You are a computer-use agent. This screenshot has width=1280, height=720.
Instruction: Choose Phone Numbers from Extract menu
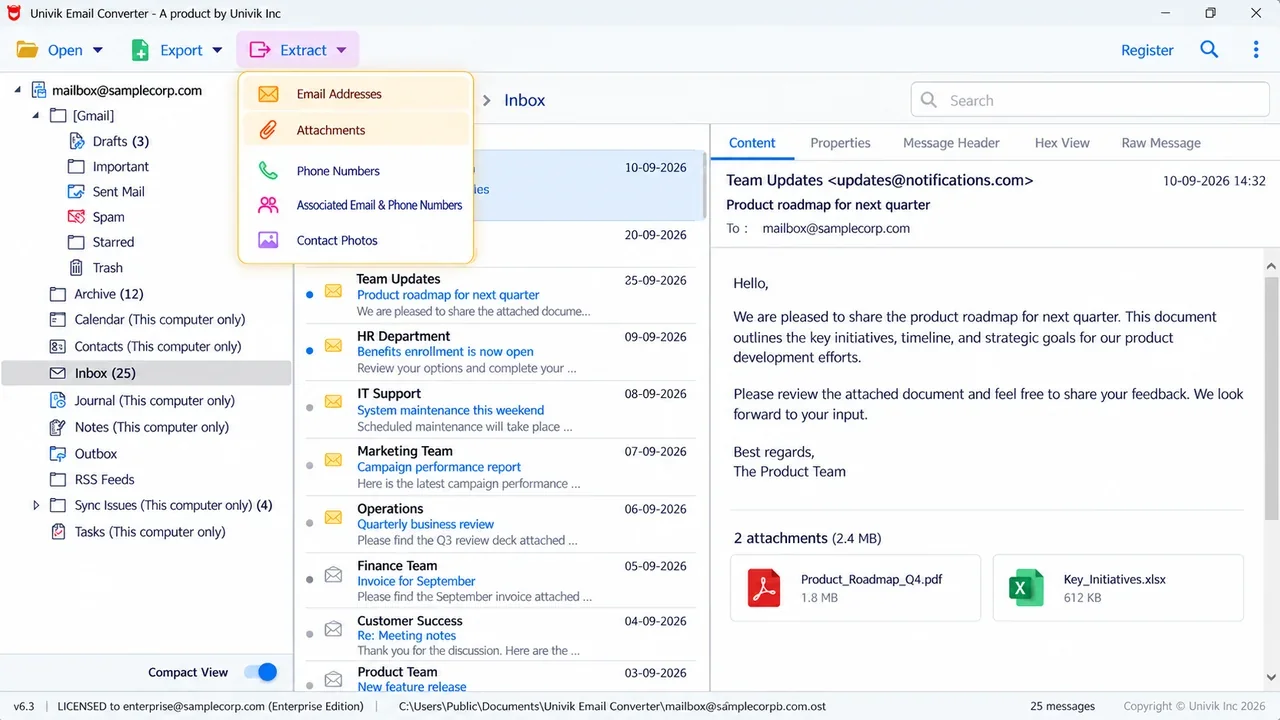(356, 171)
